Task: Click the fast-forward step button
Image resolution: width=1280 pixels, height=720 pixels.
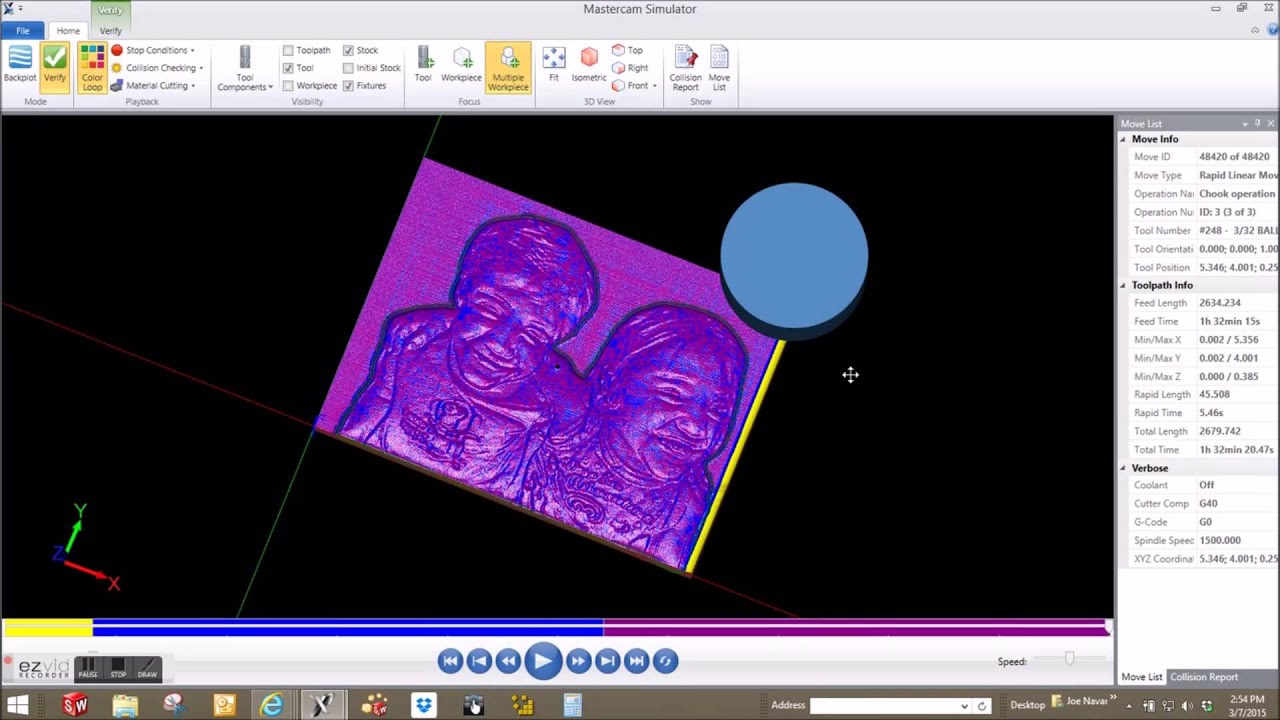Action: coord(578,661)
